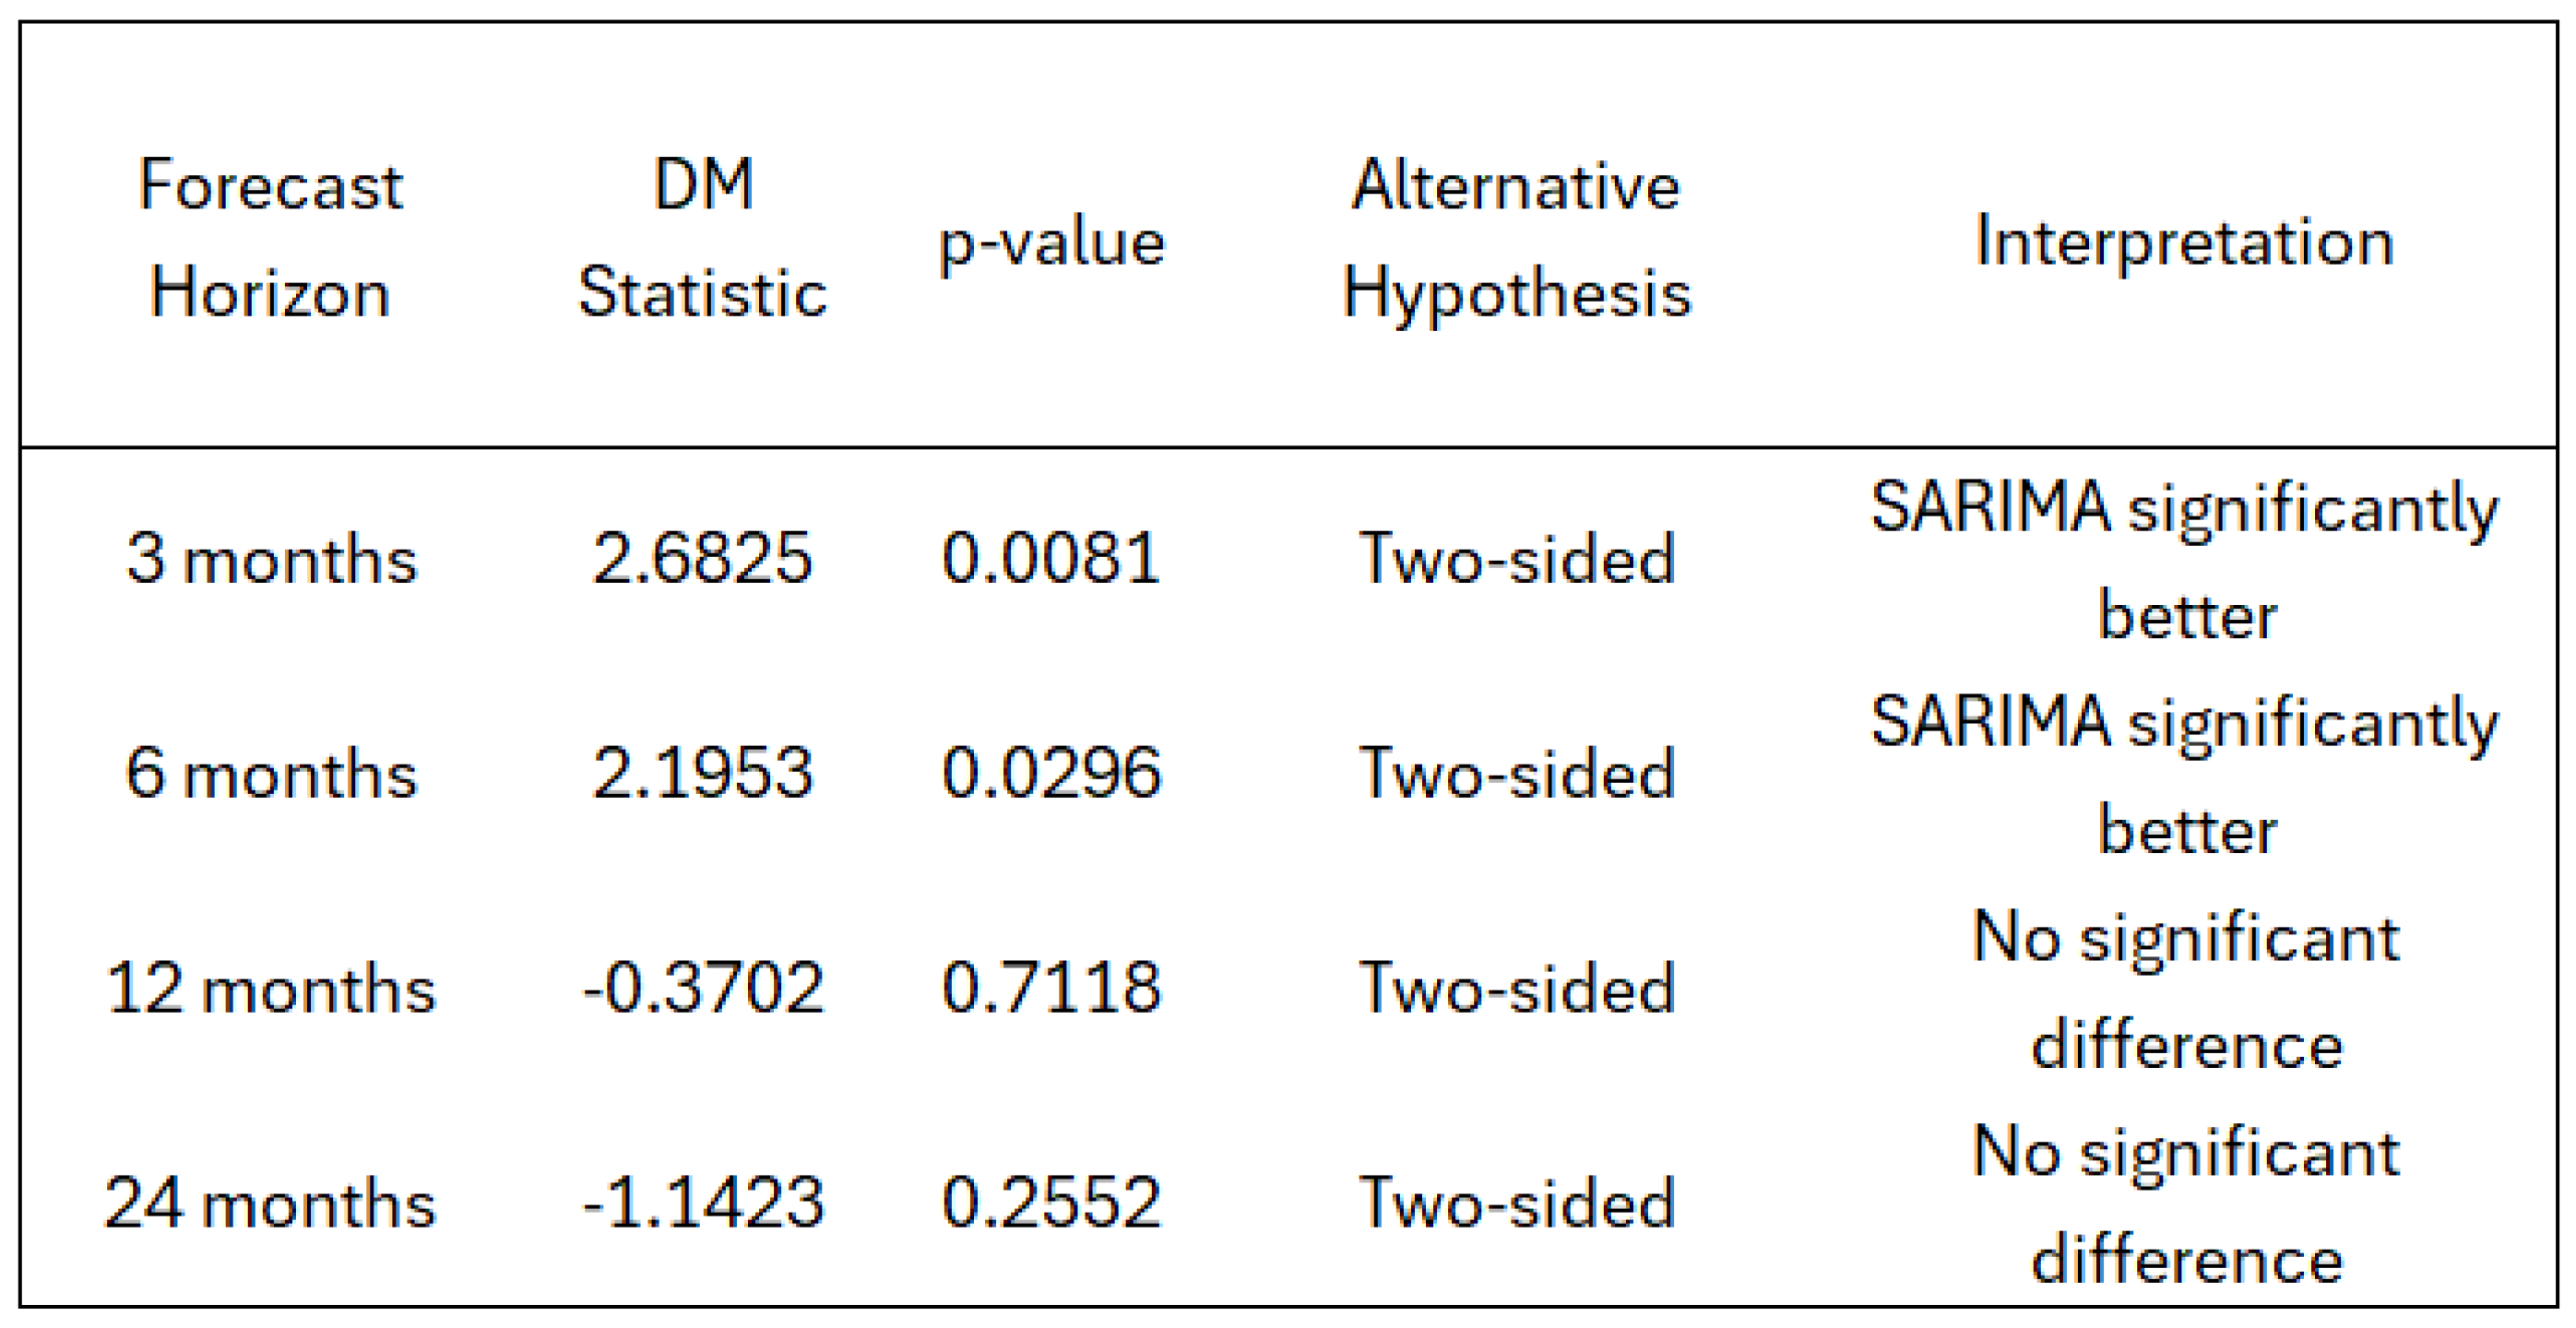Screen dimensions: 2576x1328
Task: Click the 6 months interpretation cell
Action: click(2184, 775)
